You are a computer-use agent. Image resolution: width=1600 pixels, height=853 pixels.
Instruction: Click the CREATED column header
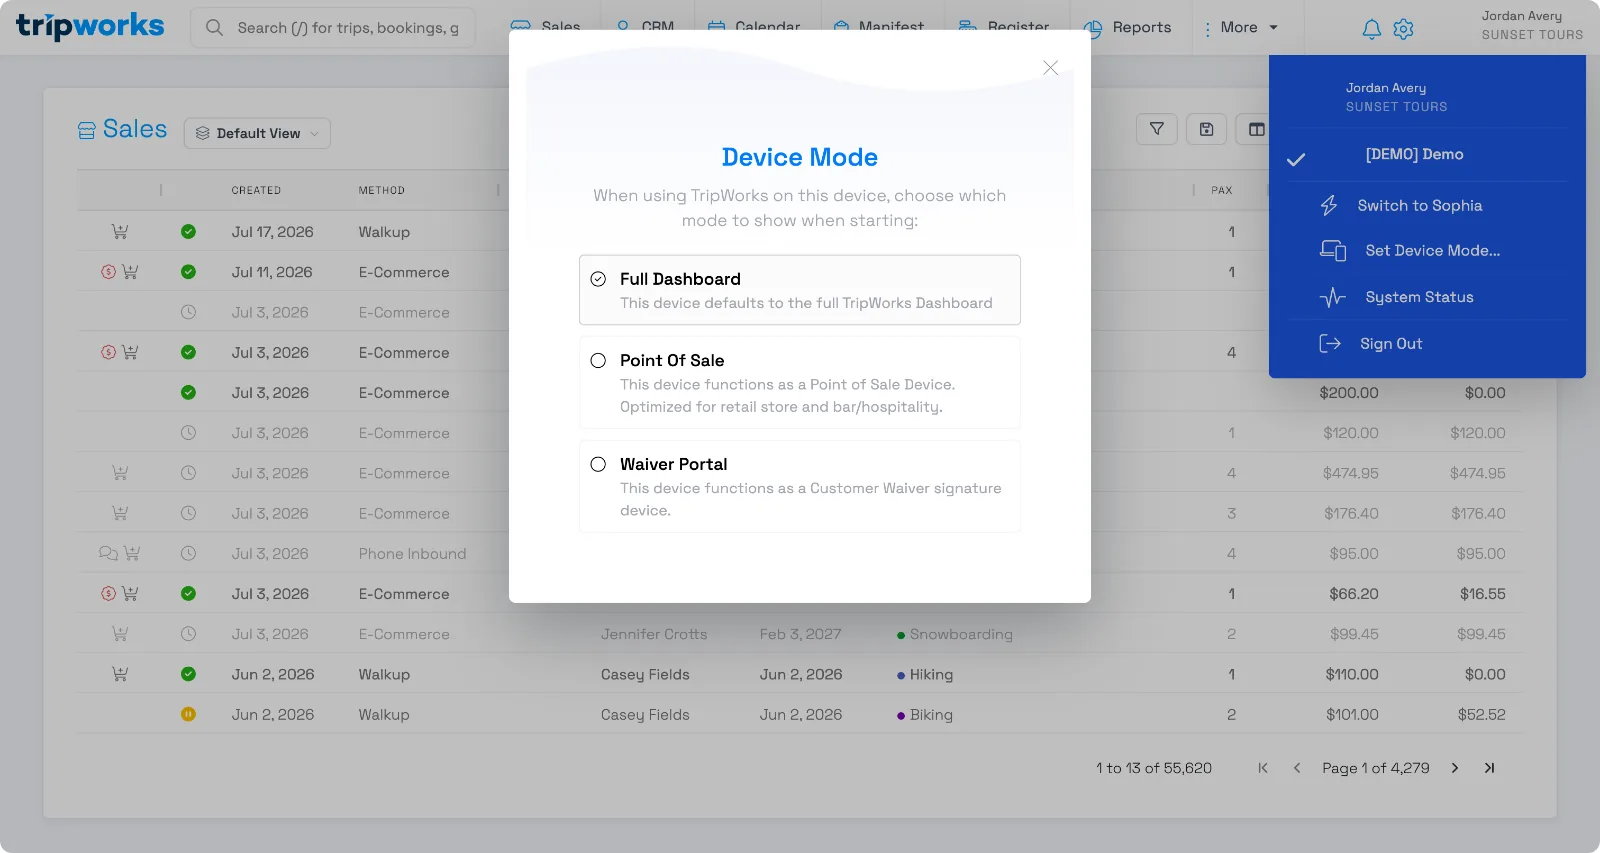256,190
